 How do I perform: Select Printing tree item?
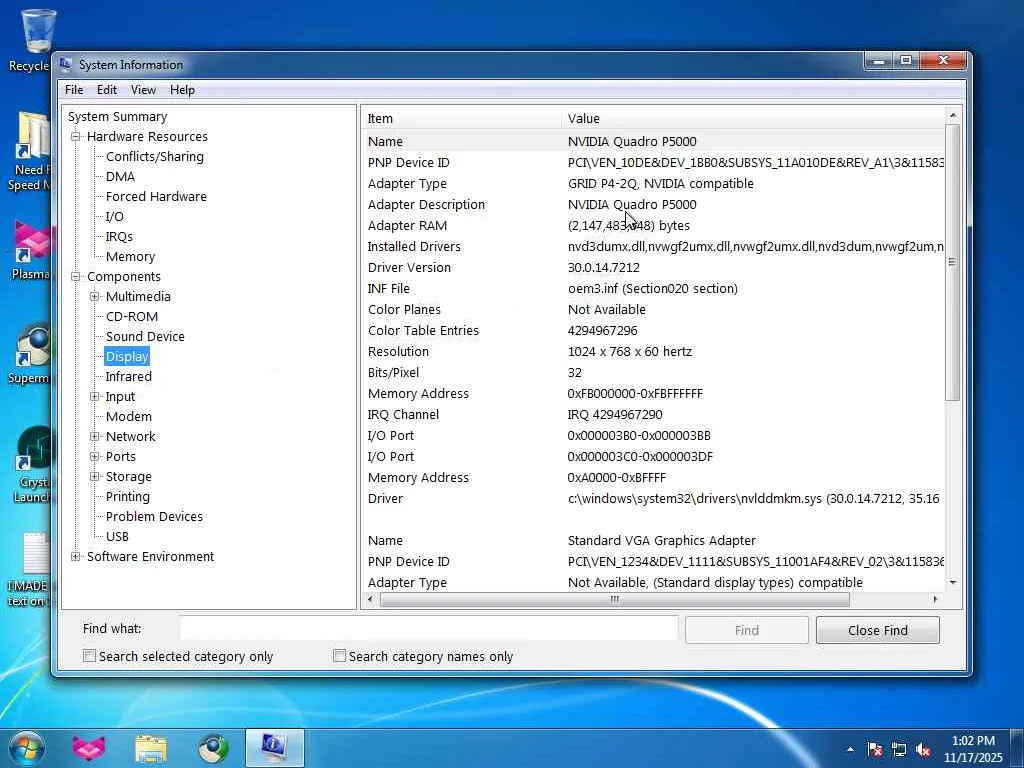point(127,496)
